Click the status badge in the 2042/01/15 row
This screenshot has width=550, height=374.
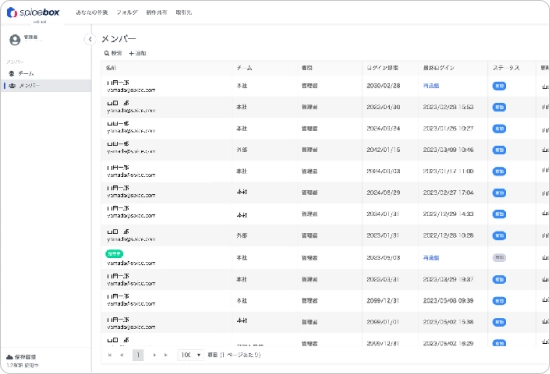pyautogui.click(x=499, y=150)
